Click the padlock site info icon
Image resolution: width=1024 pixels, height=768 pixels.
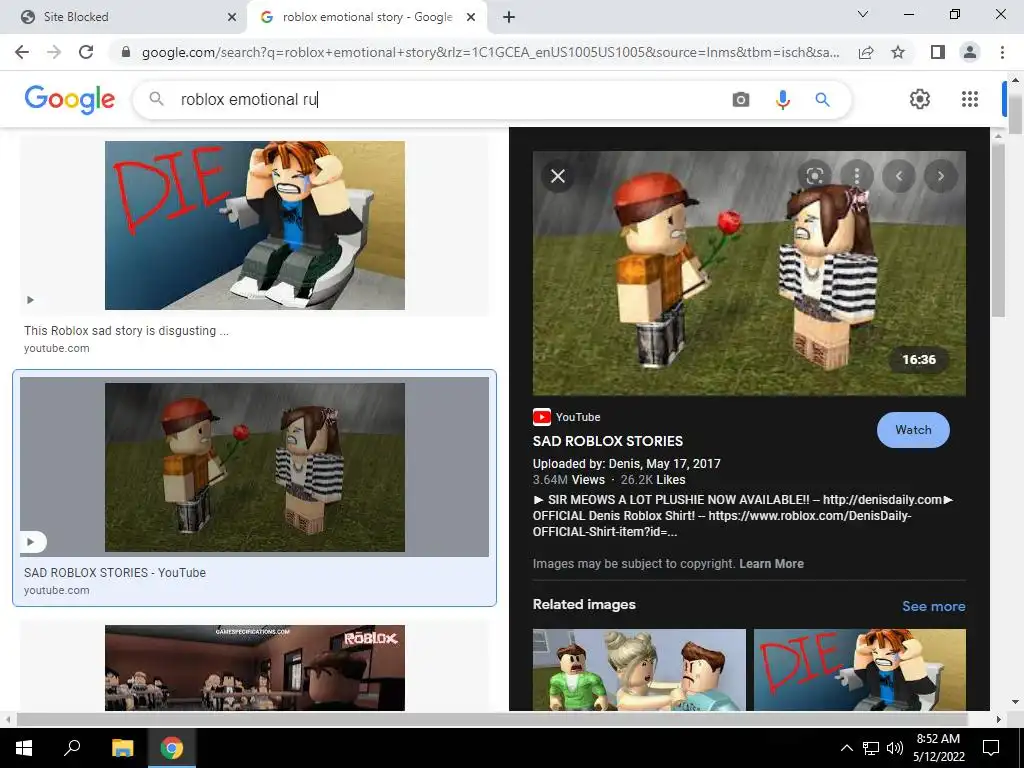[x=126, y=52]
